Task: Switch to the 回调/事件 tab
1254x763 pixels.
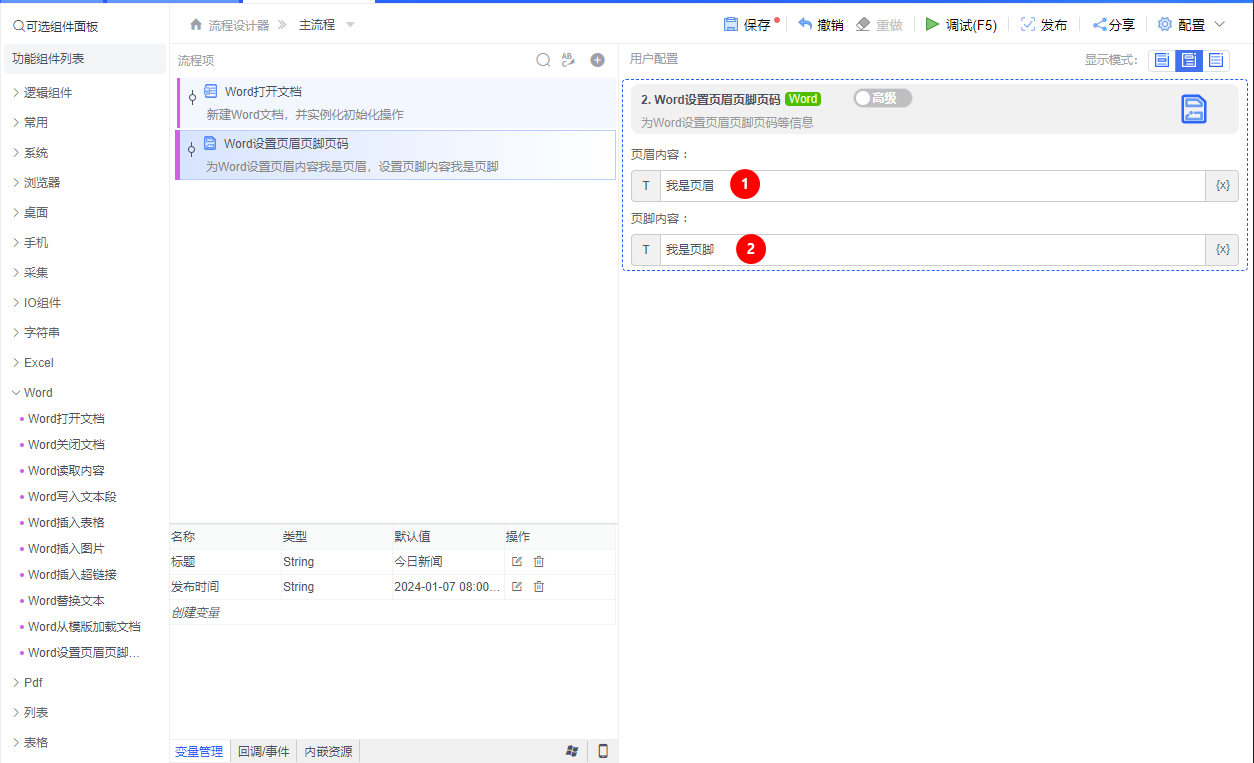Action: pyautogui.click(x=263, y=750)
